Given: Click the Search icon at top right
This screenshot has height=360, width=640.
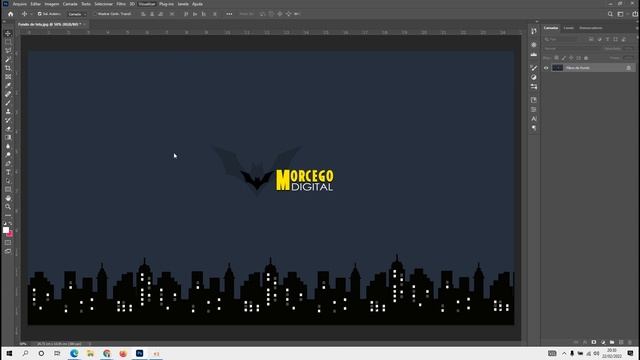Looking at the screenshot, I should [x=610, y=14].
